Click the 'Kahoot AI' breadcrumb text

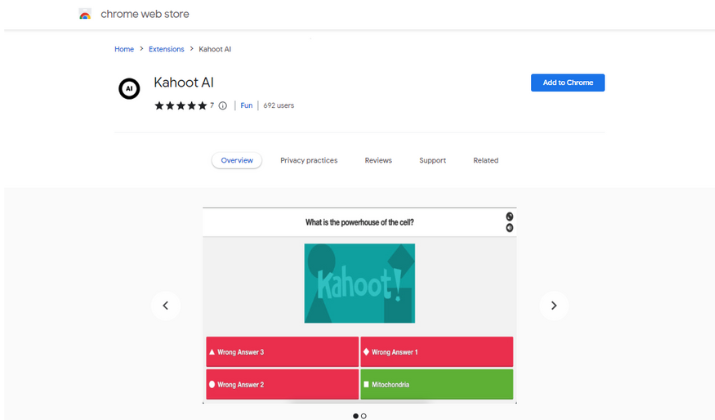coord(215,49)
